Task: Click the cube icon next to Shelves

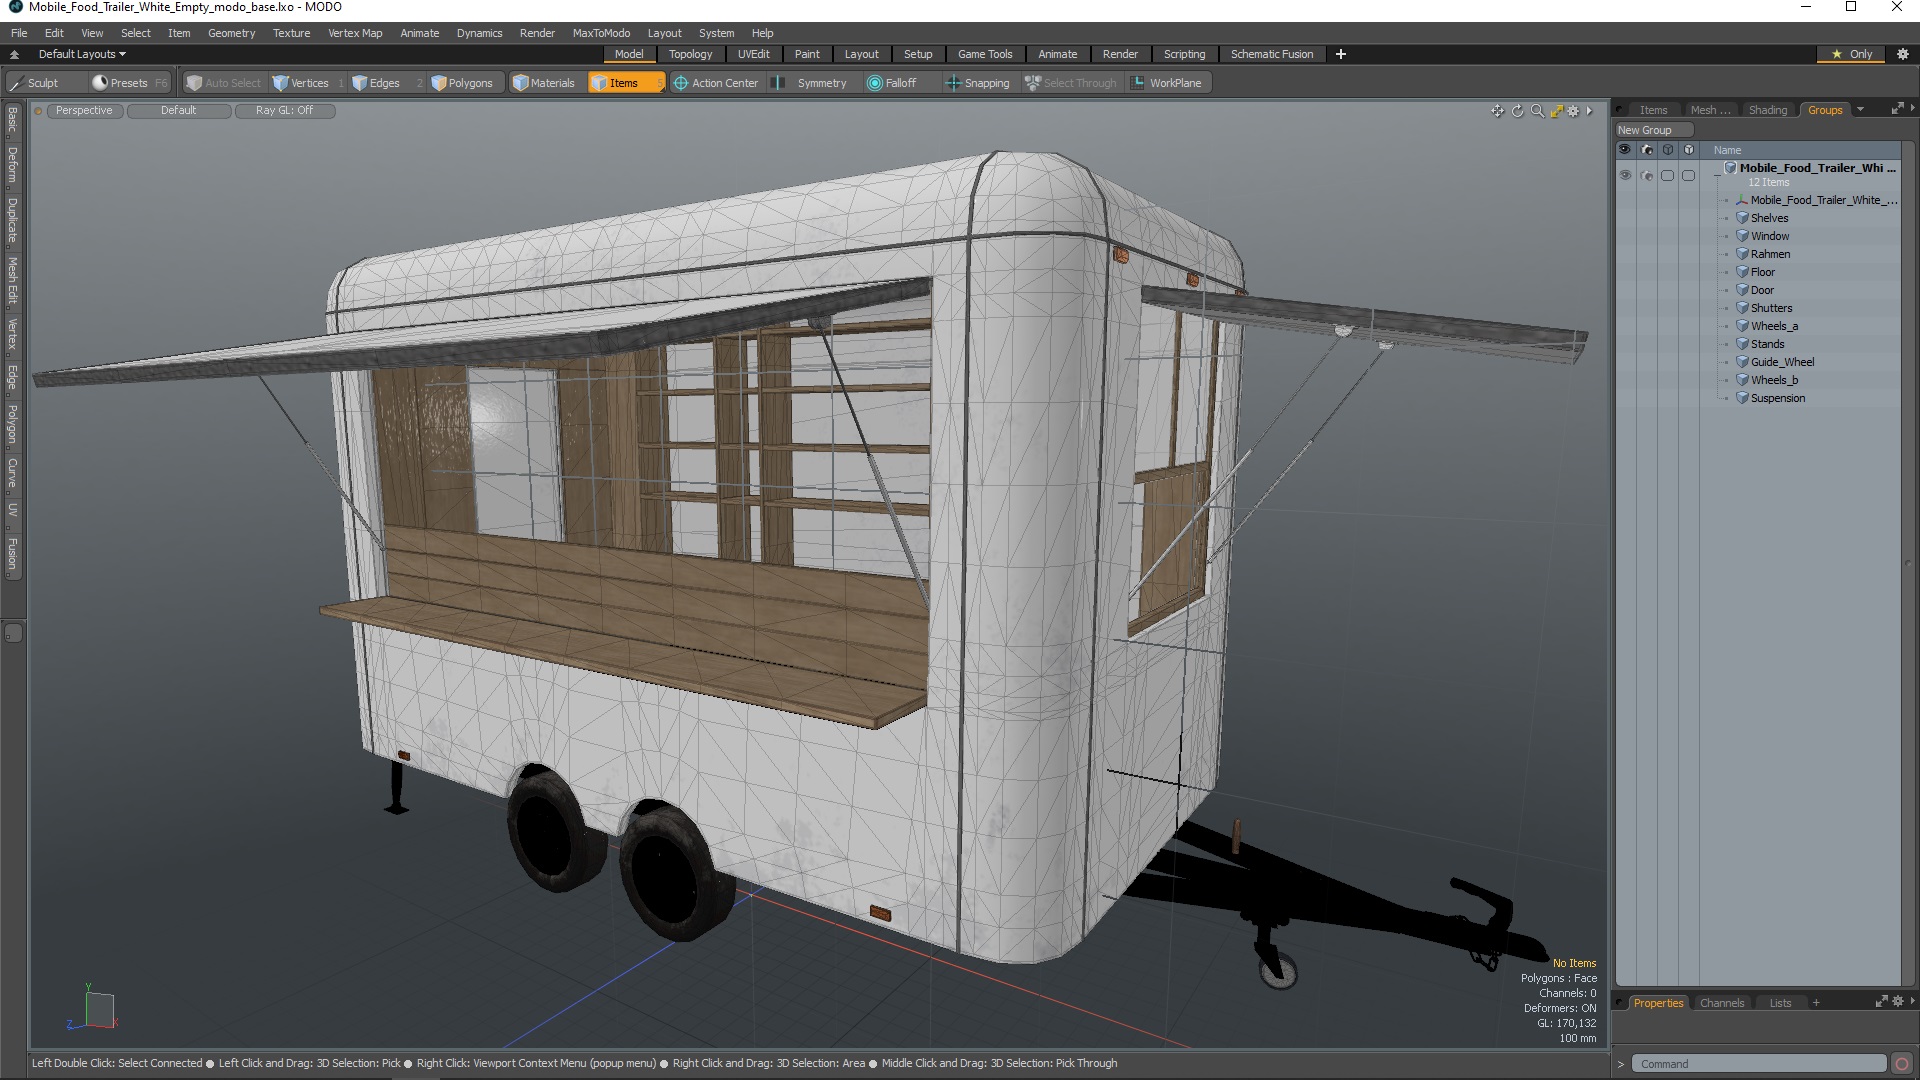Action: 1742,218
